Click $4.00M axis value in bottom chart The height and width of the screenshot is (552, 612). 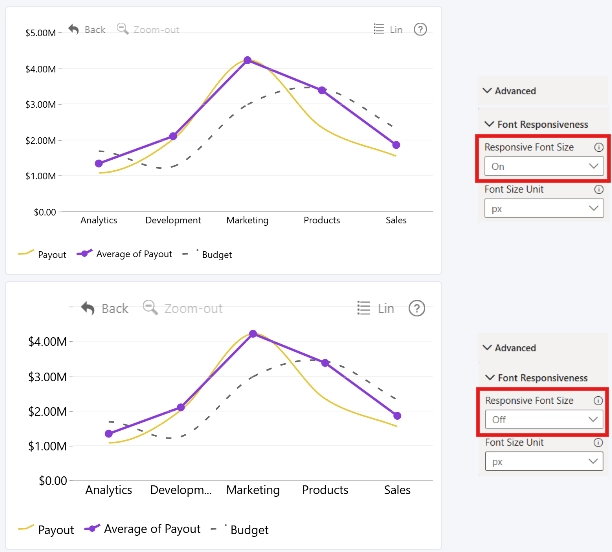47,342
